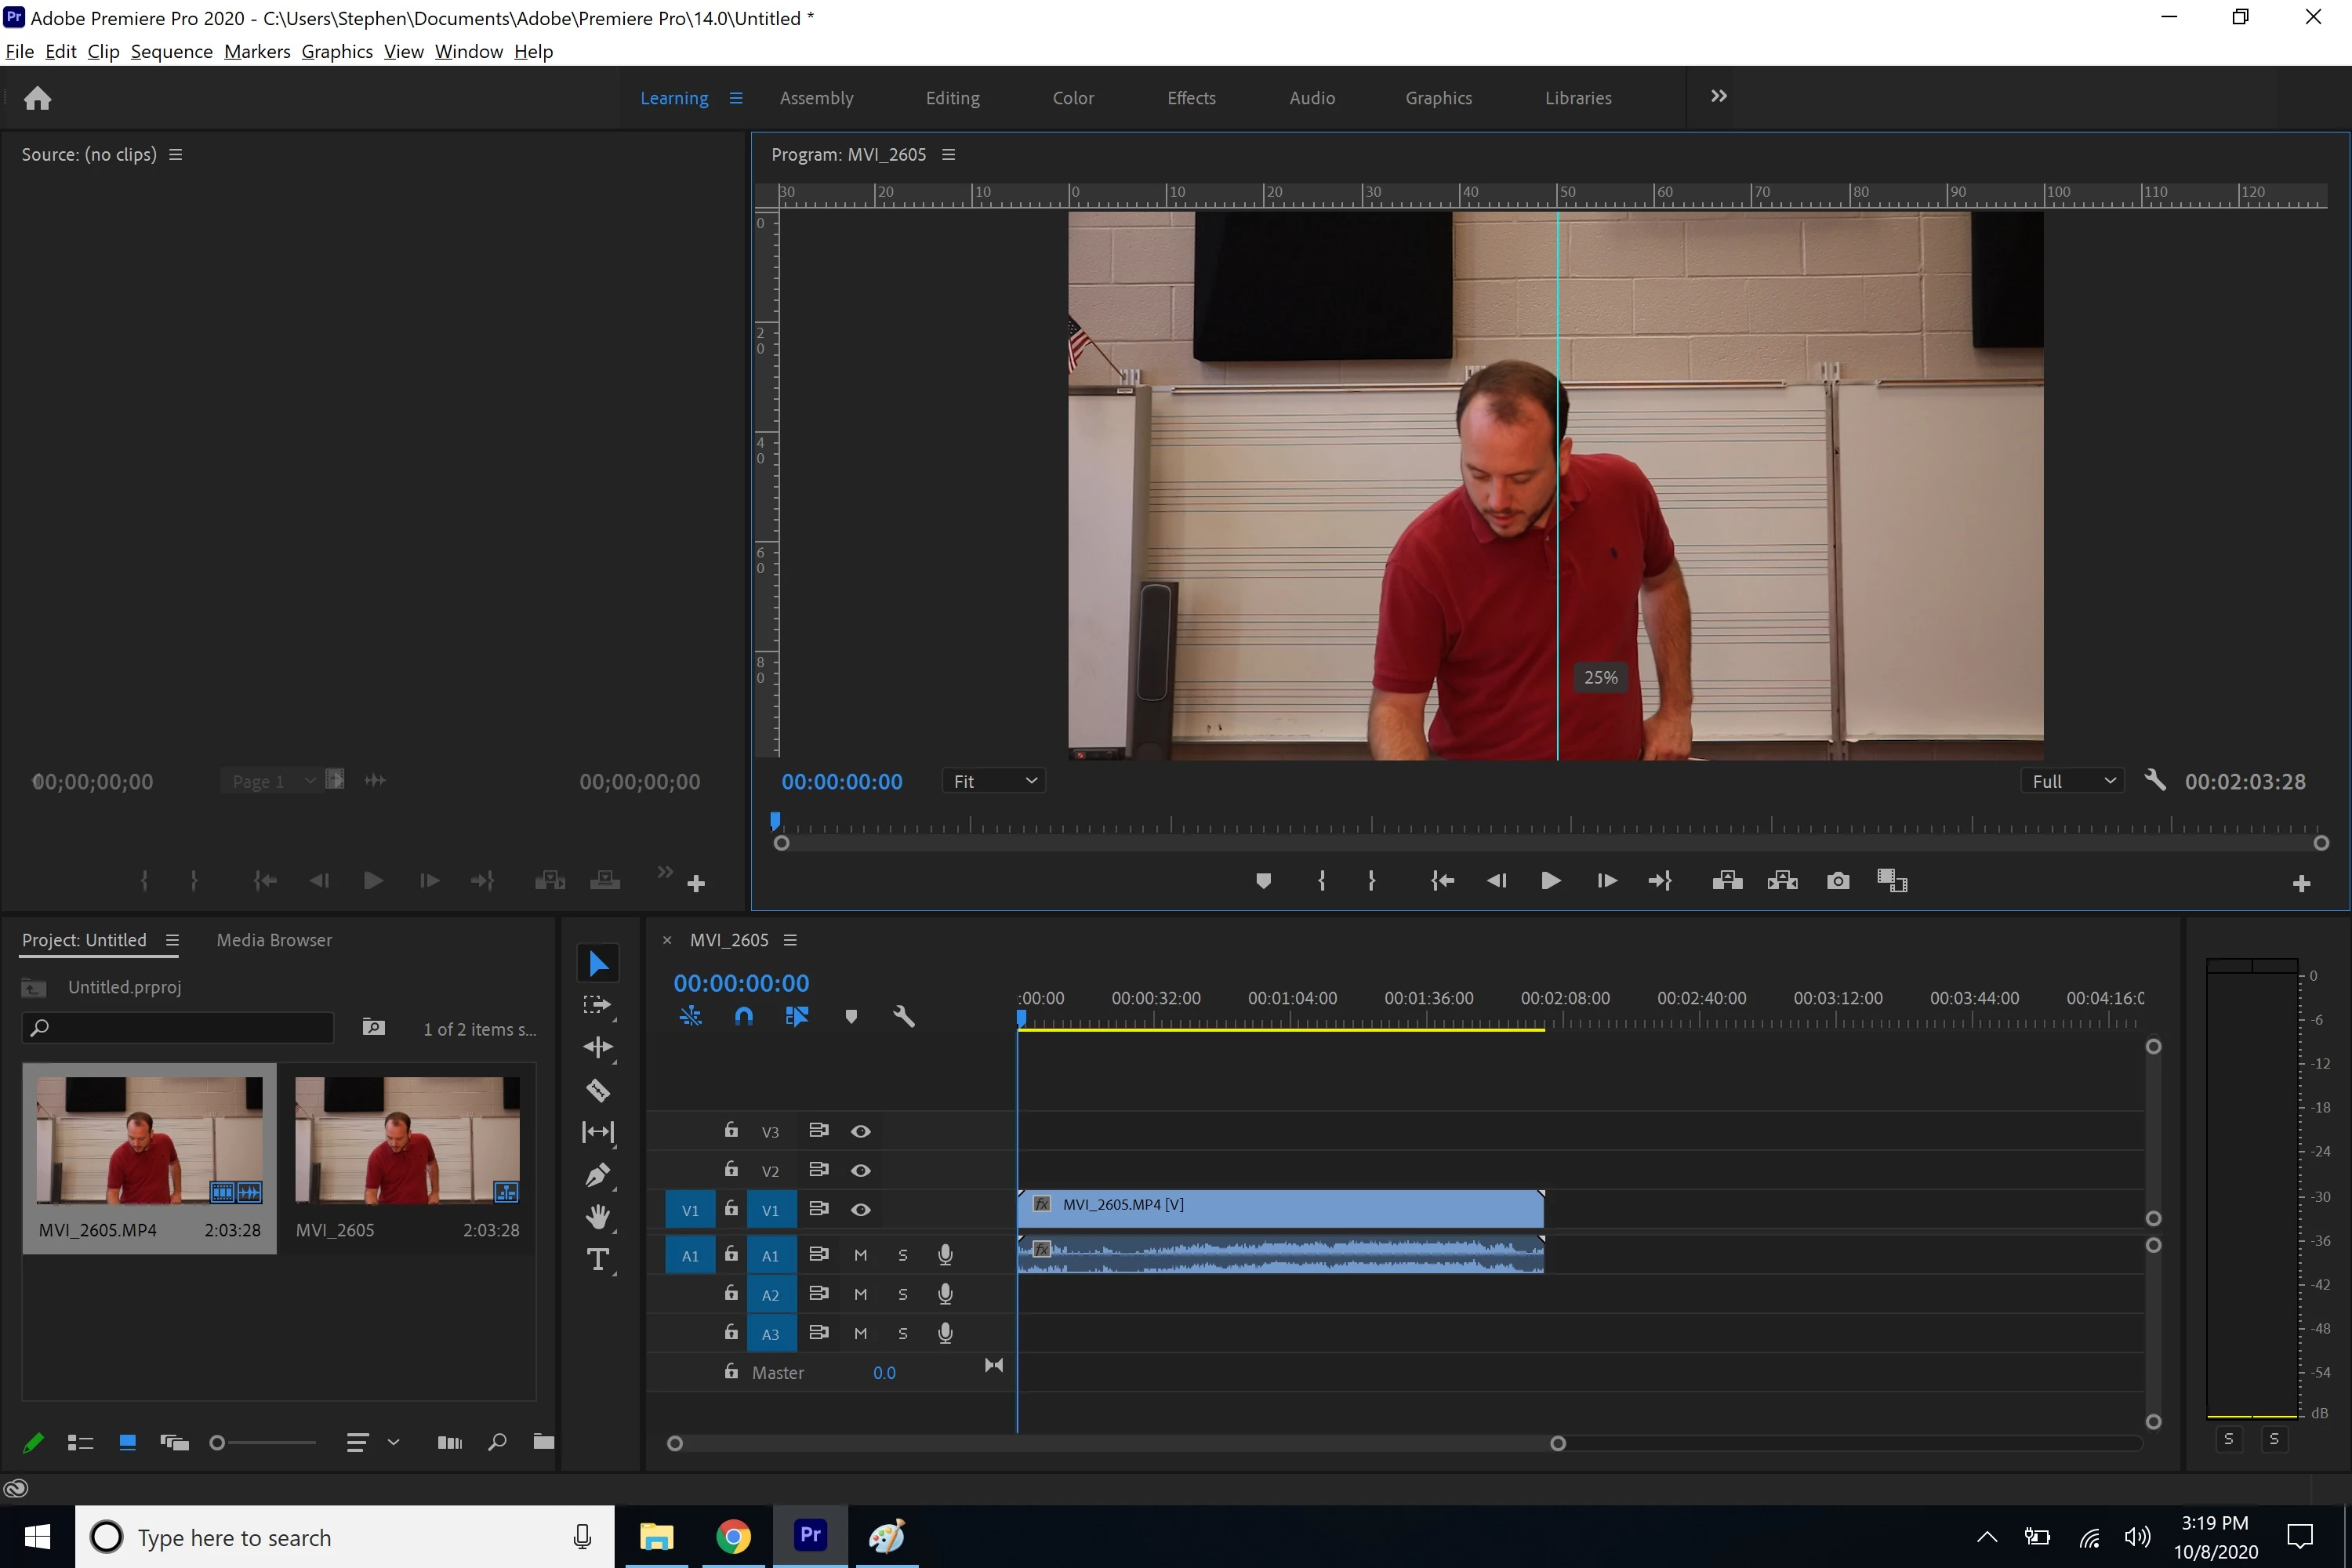The height and width of the screenshot is (1568, 2352).
Task: Switch to the Editing workspace
Action: tap(952, 98)
